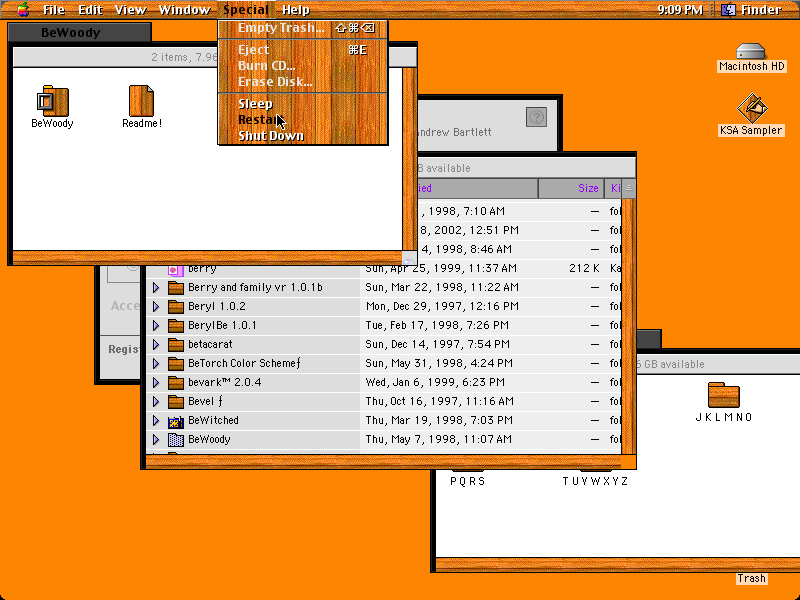Click the Finder application menu icon
Viewport: 800px width, 600px height.
[729, 10]
